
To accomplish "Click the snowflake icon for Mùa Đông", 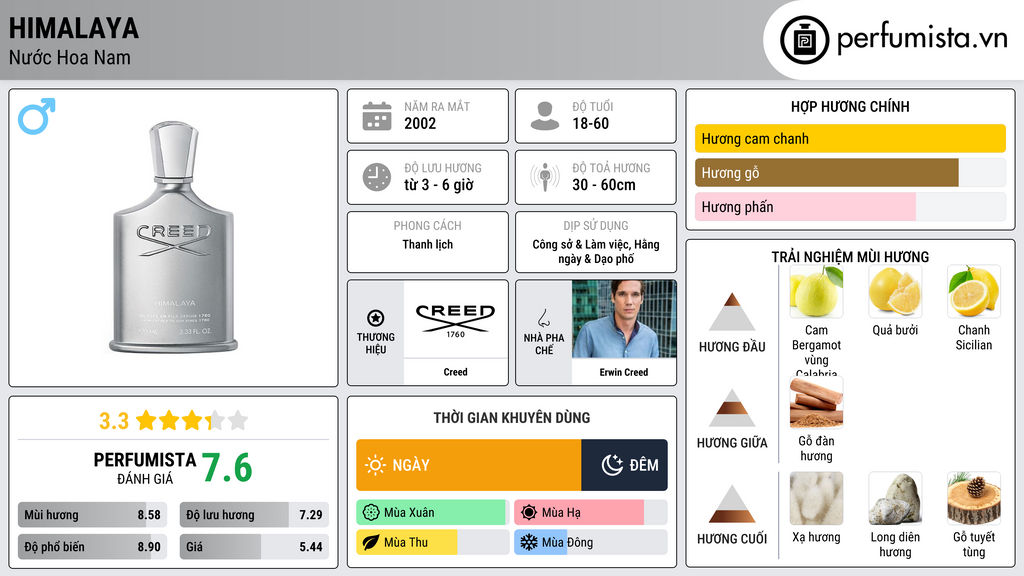I will tap(529, 543).
